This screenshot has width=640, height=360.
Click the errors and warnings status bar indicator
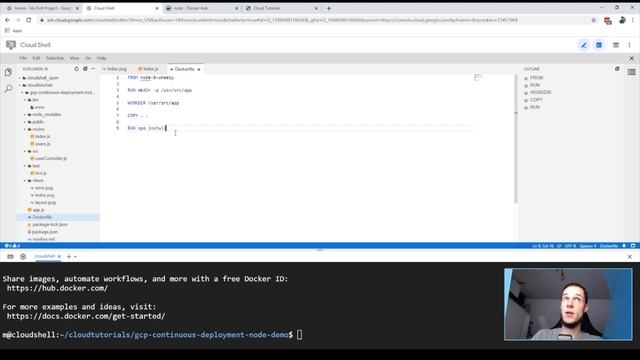click(12, 246)
